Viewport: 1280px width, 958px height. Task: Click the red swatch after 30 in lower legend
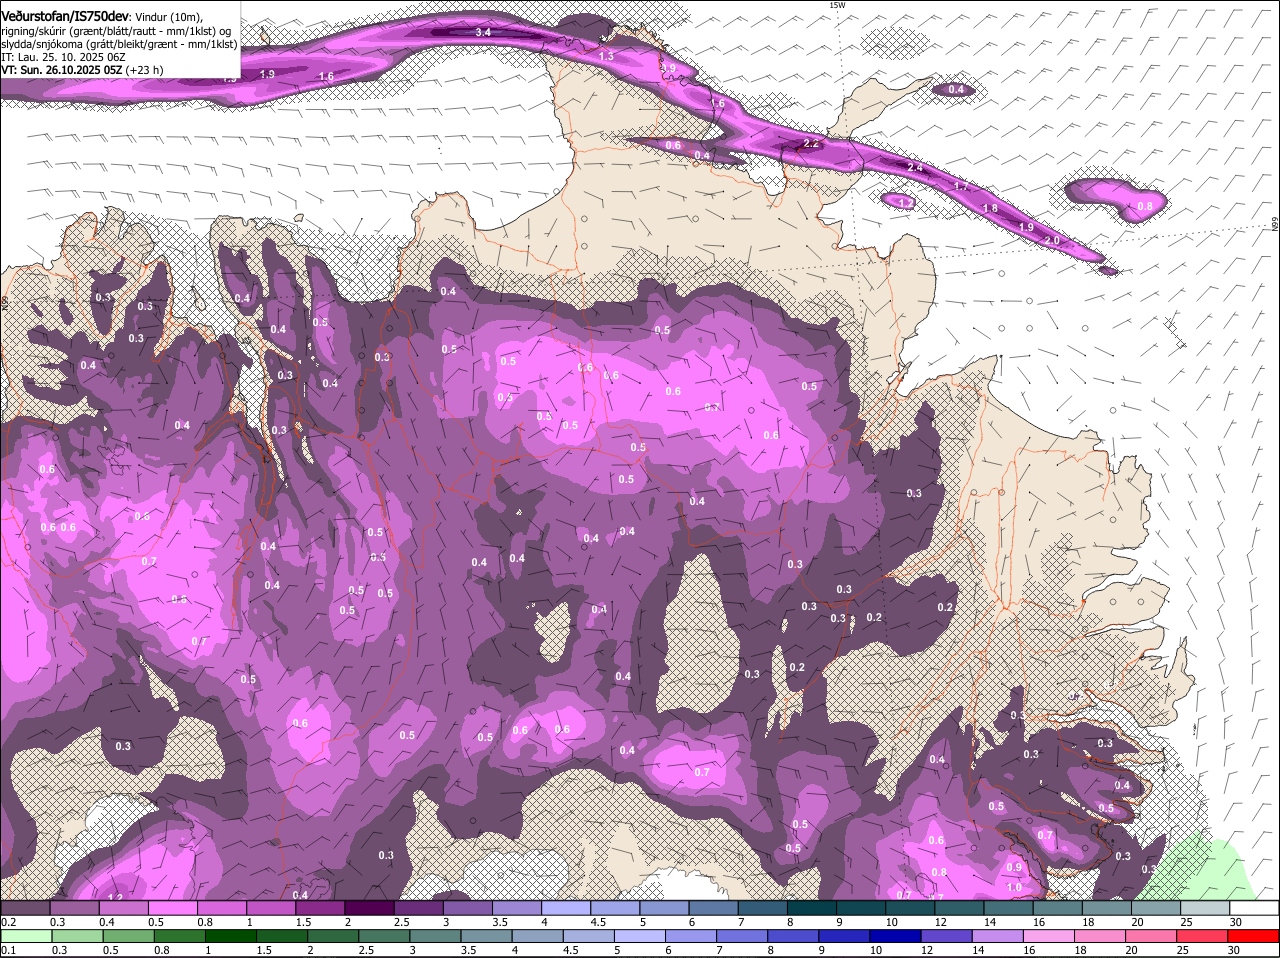point(1254,936)
